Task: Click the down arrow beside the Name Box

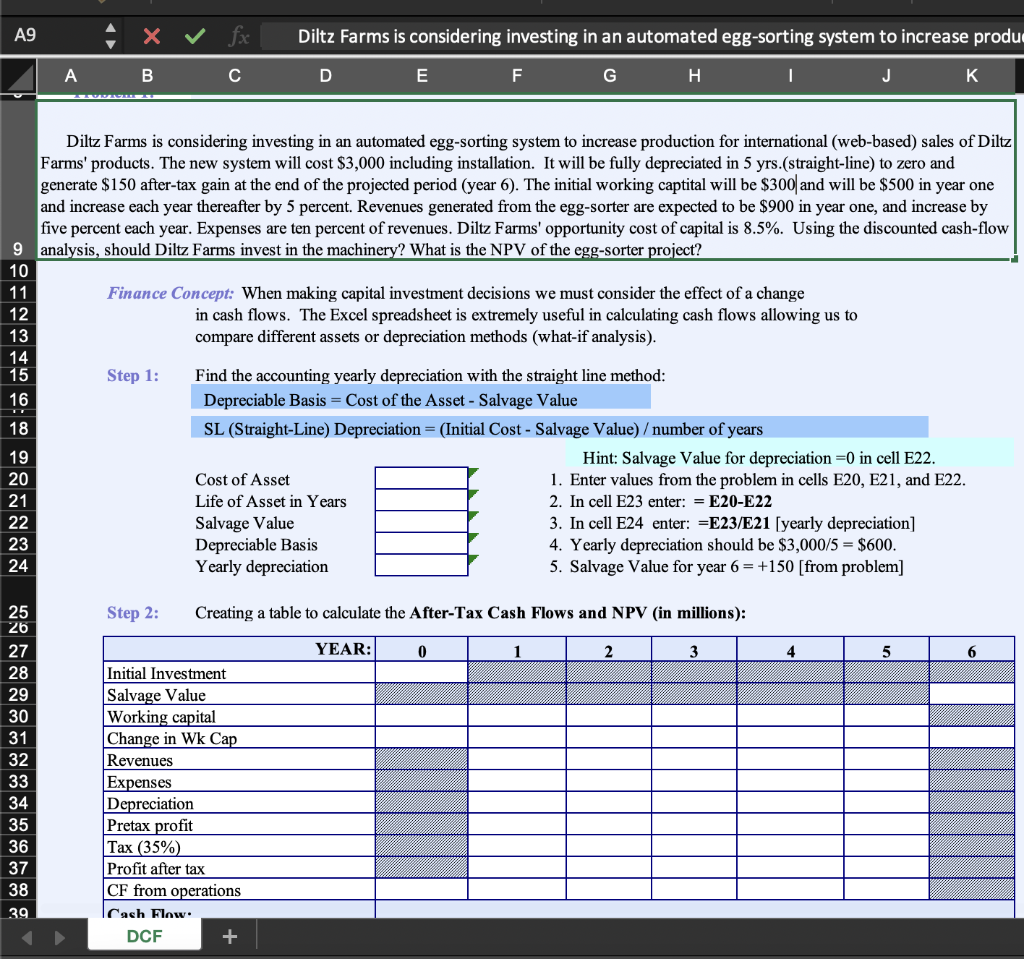Action: (x=110, y=43)
